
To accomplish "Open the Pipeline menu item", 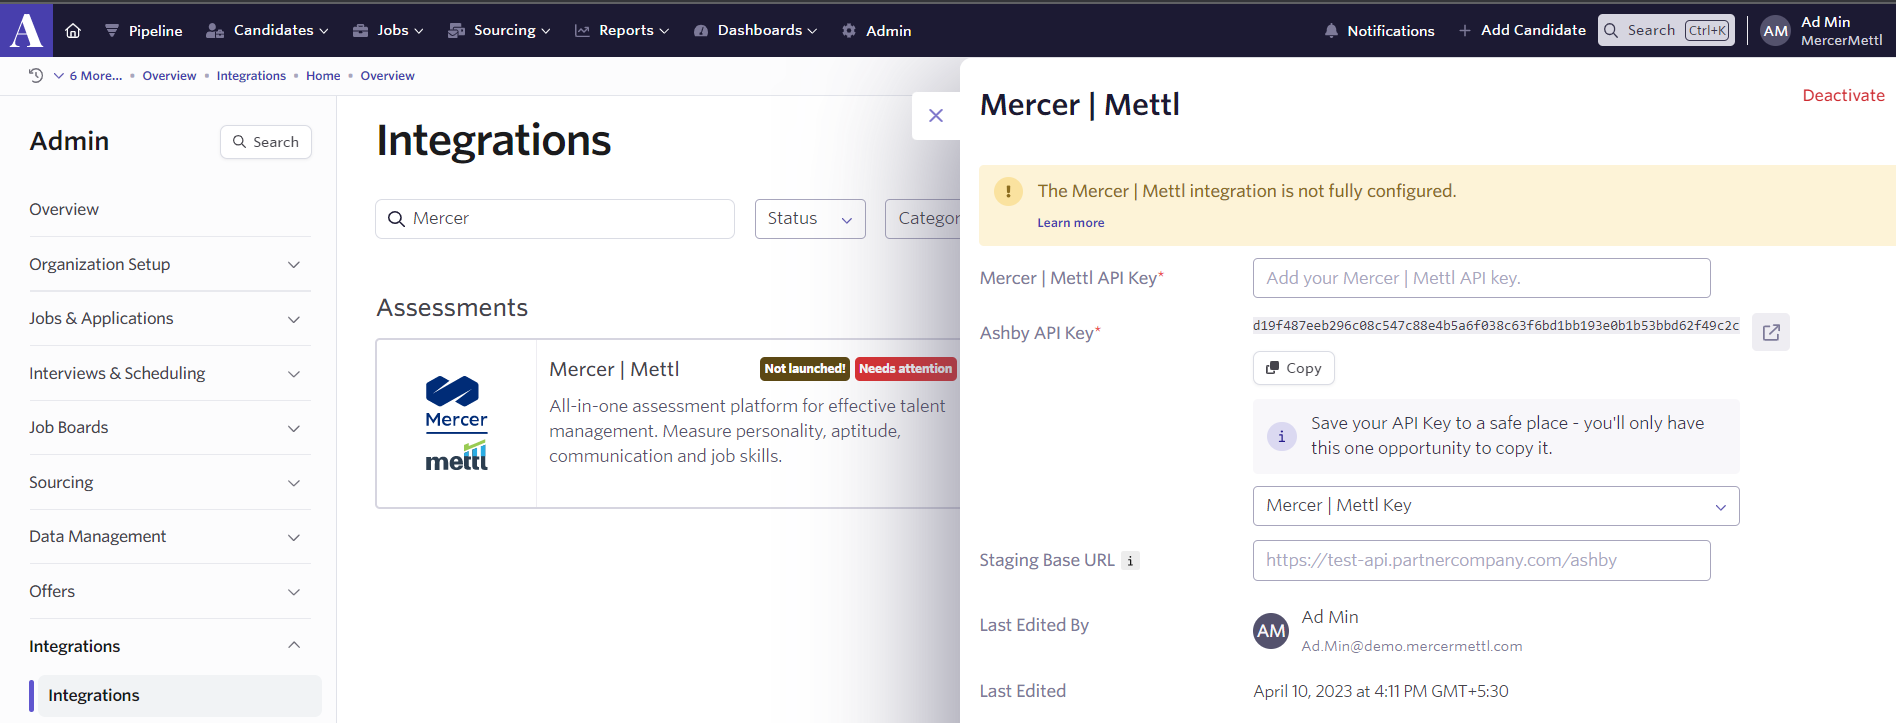I will pyautogui.click(x=144, y=31).
